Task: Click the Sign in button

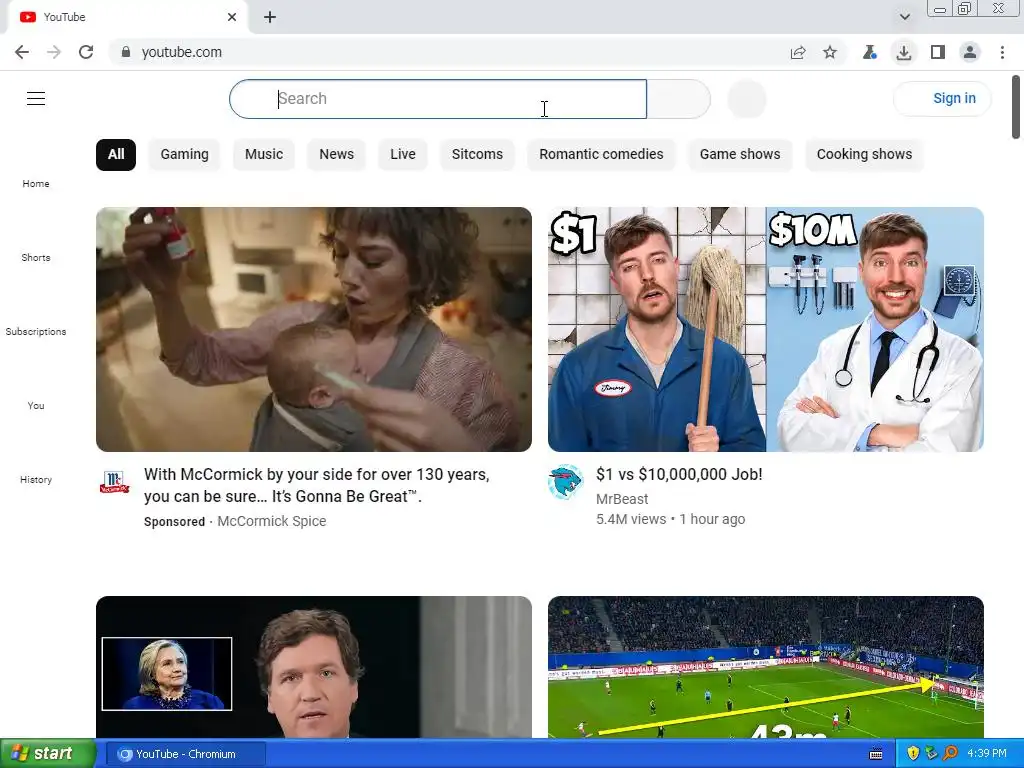Action: 942,99
